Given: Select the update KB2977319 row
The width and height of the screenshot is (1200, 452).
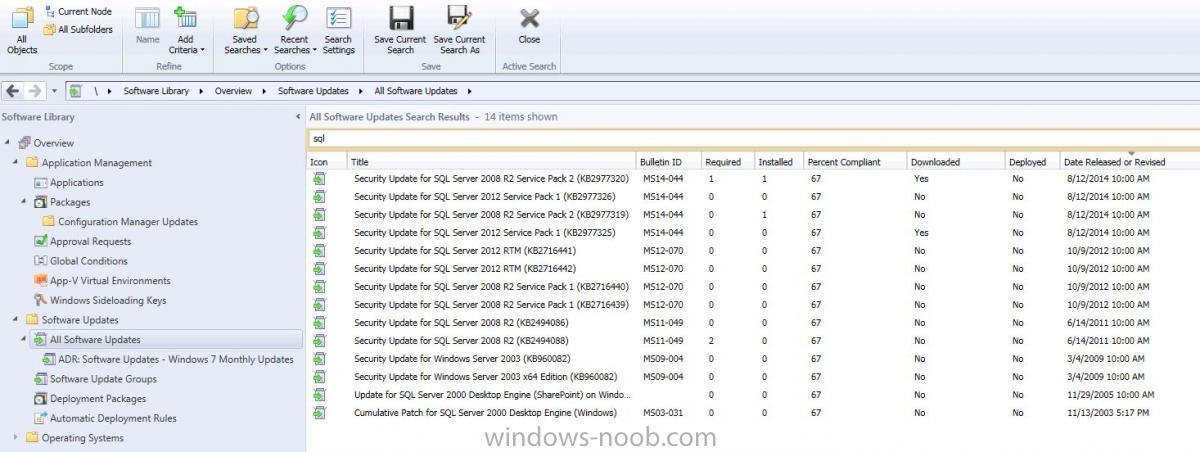Looking at the screenshot, I should click(x=752, y=214).
